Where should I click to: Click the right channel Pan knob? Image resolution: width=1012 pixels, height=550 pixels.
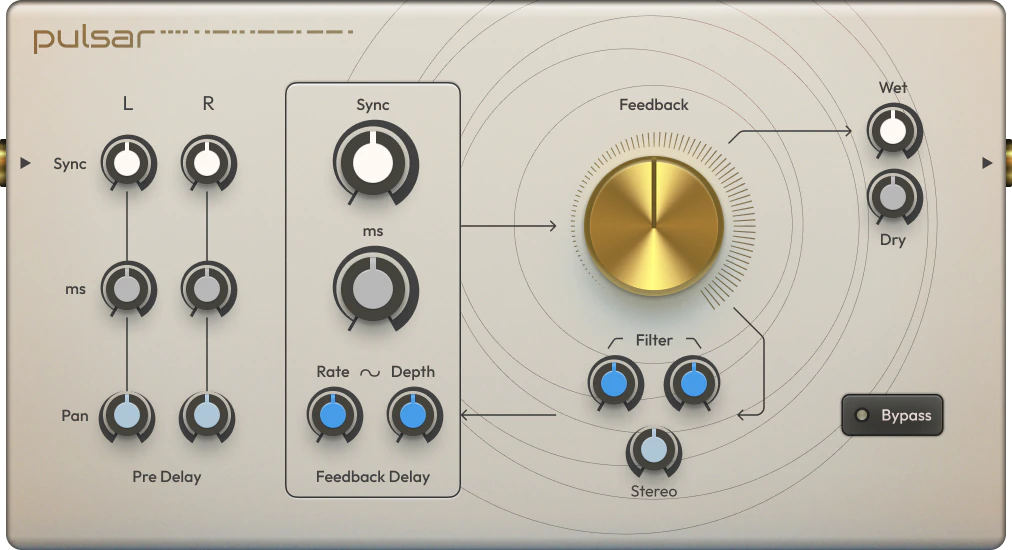click(x=207, y=416)
